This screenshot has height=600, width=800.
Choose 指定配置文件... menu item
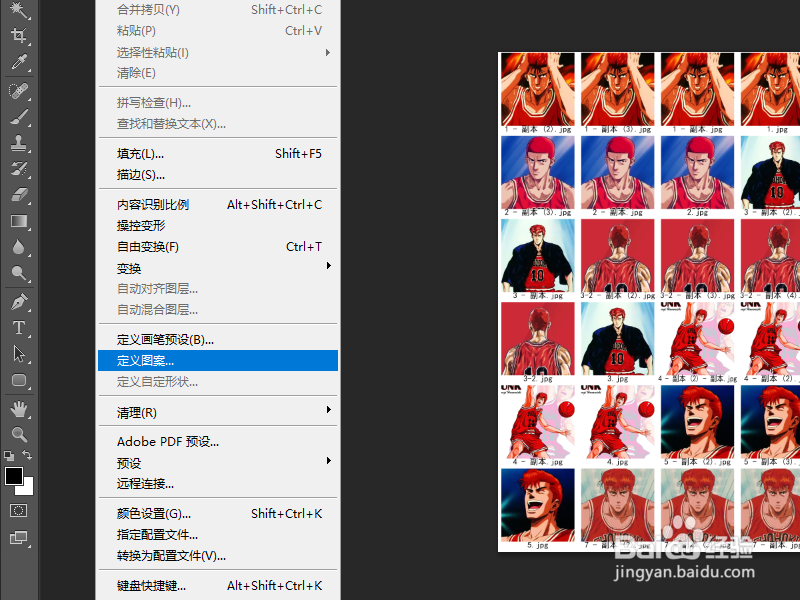click(x=218, y=535)
